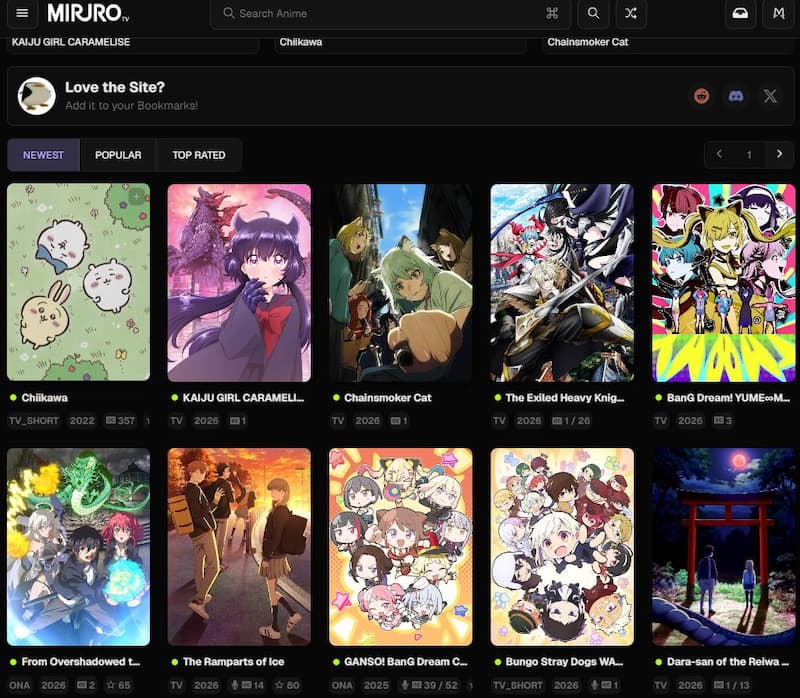Click the ONA tag under From Overshadowed
The width and height of the screenshot is (800, 698).
(x=19, y=685)
